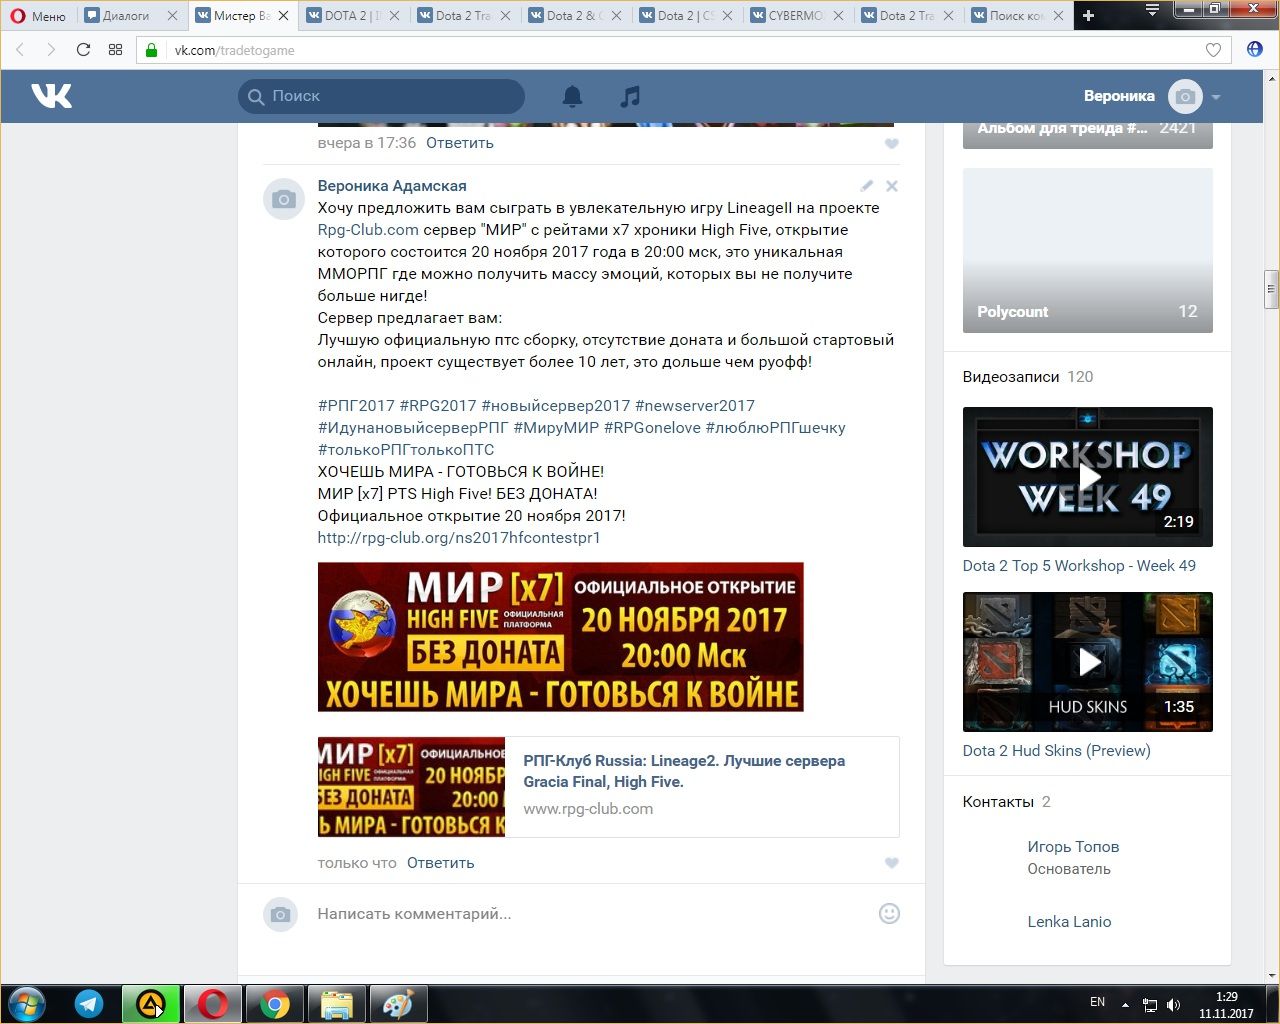Open File Explorer from the taskbar
Screen dimensions: 1280x1024
[x=337, y=1003]
